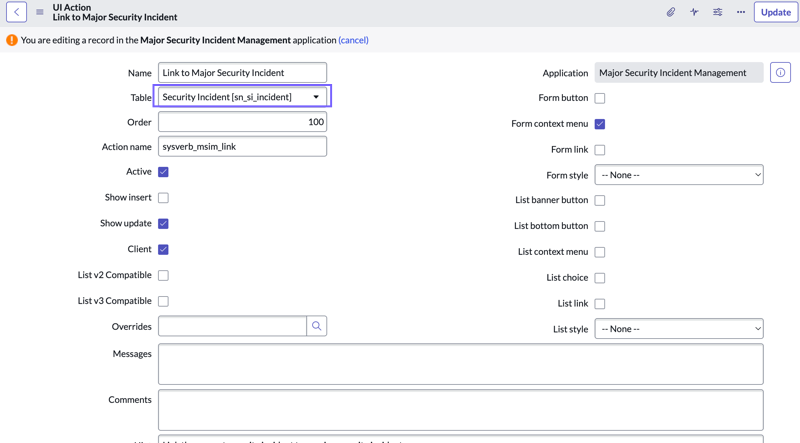
Task: Open the Form style dropdown
Action: [x=679, y=175]
